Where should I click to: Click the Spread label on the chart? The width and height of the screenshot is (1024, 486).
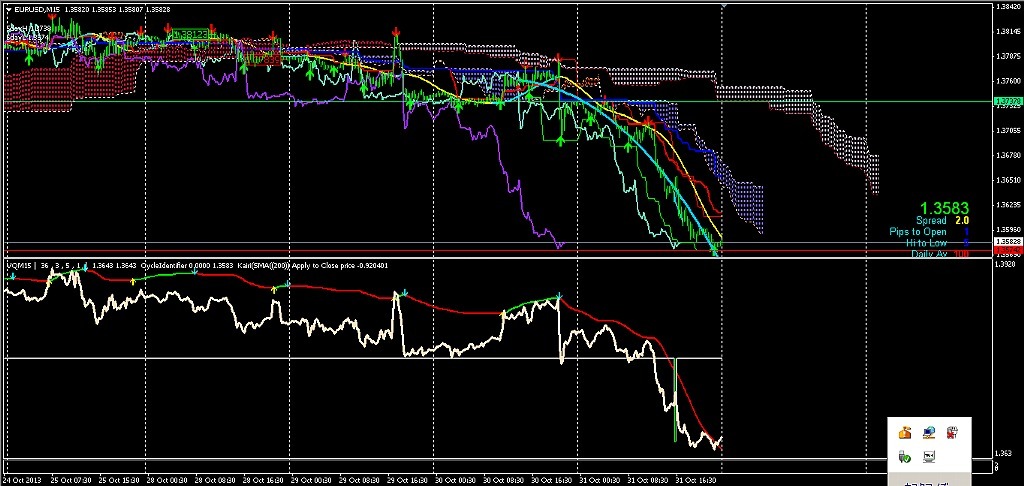point(931,221)
